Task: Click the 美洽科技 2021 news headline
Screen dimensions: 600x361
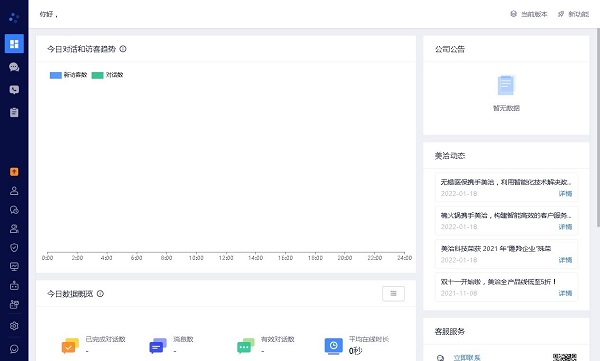Action: point(496,248)
